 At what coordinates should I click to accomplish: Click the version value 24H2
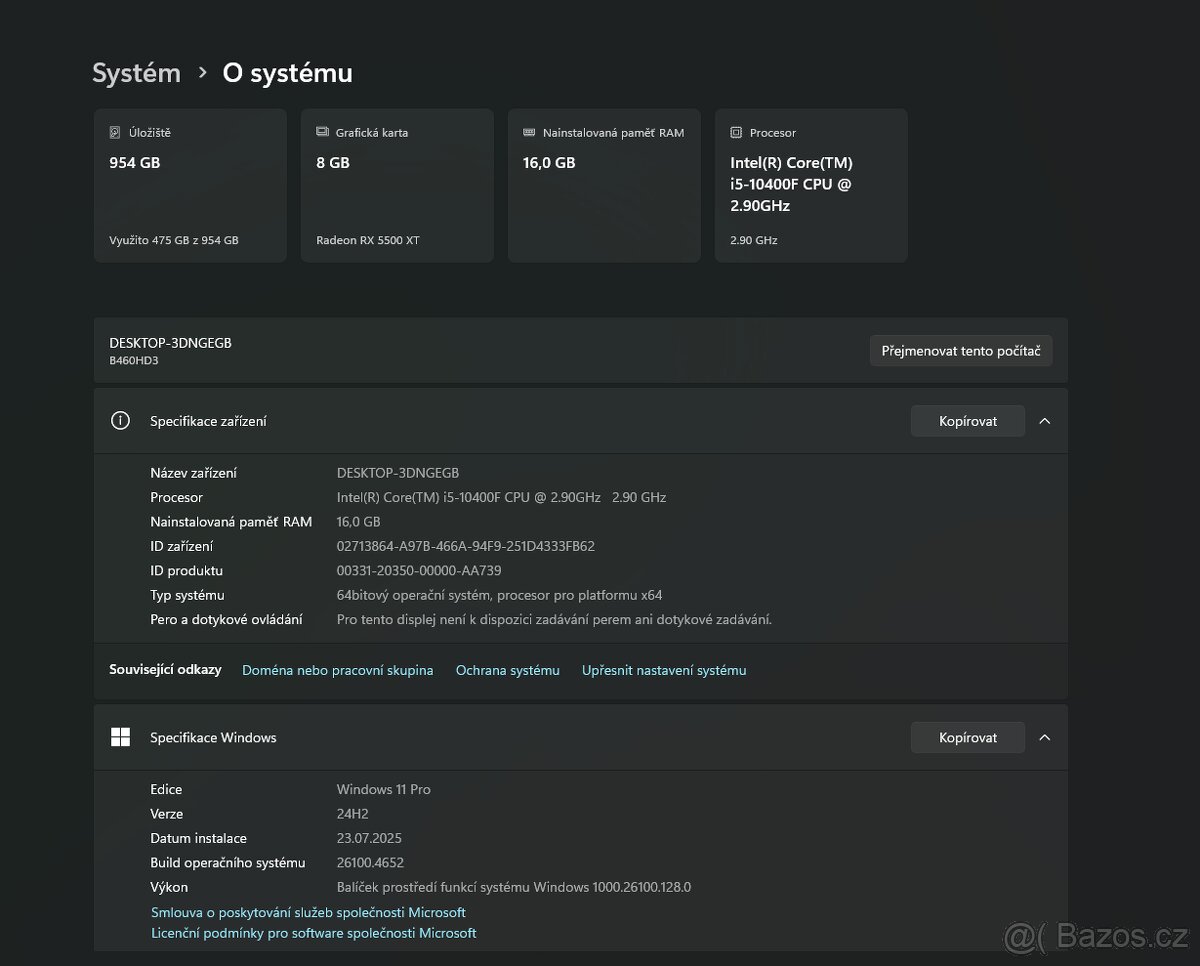[x=354, y=814]
